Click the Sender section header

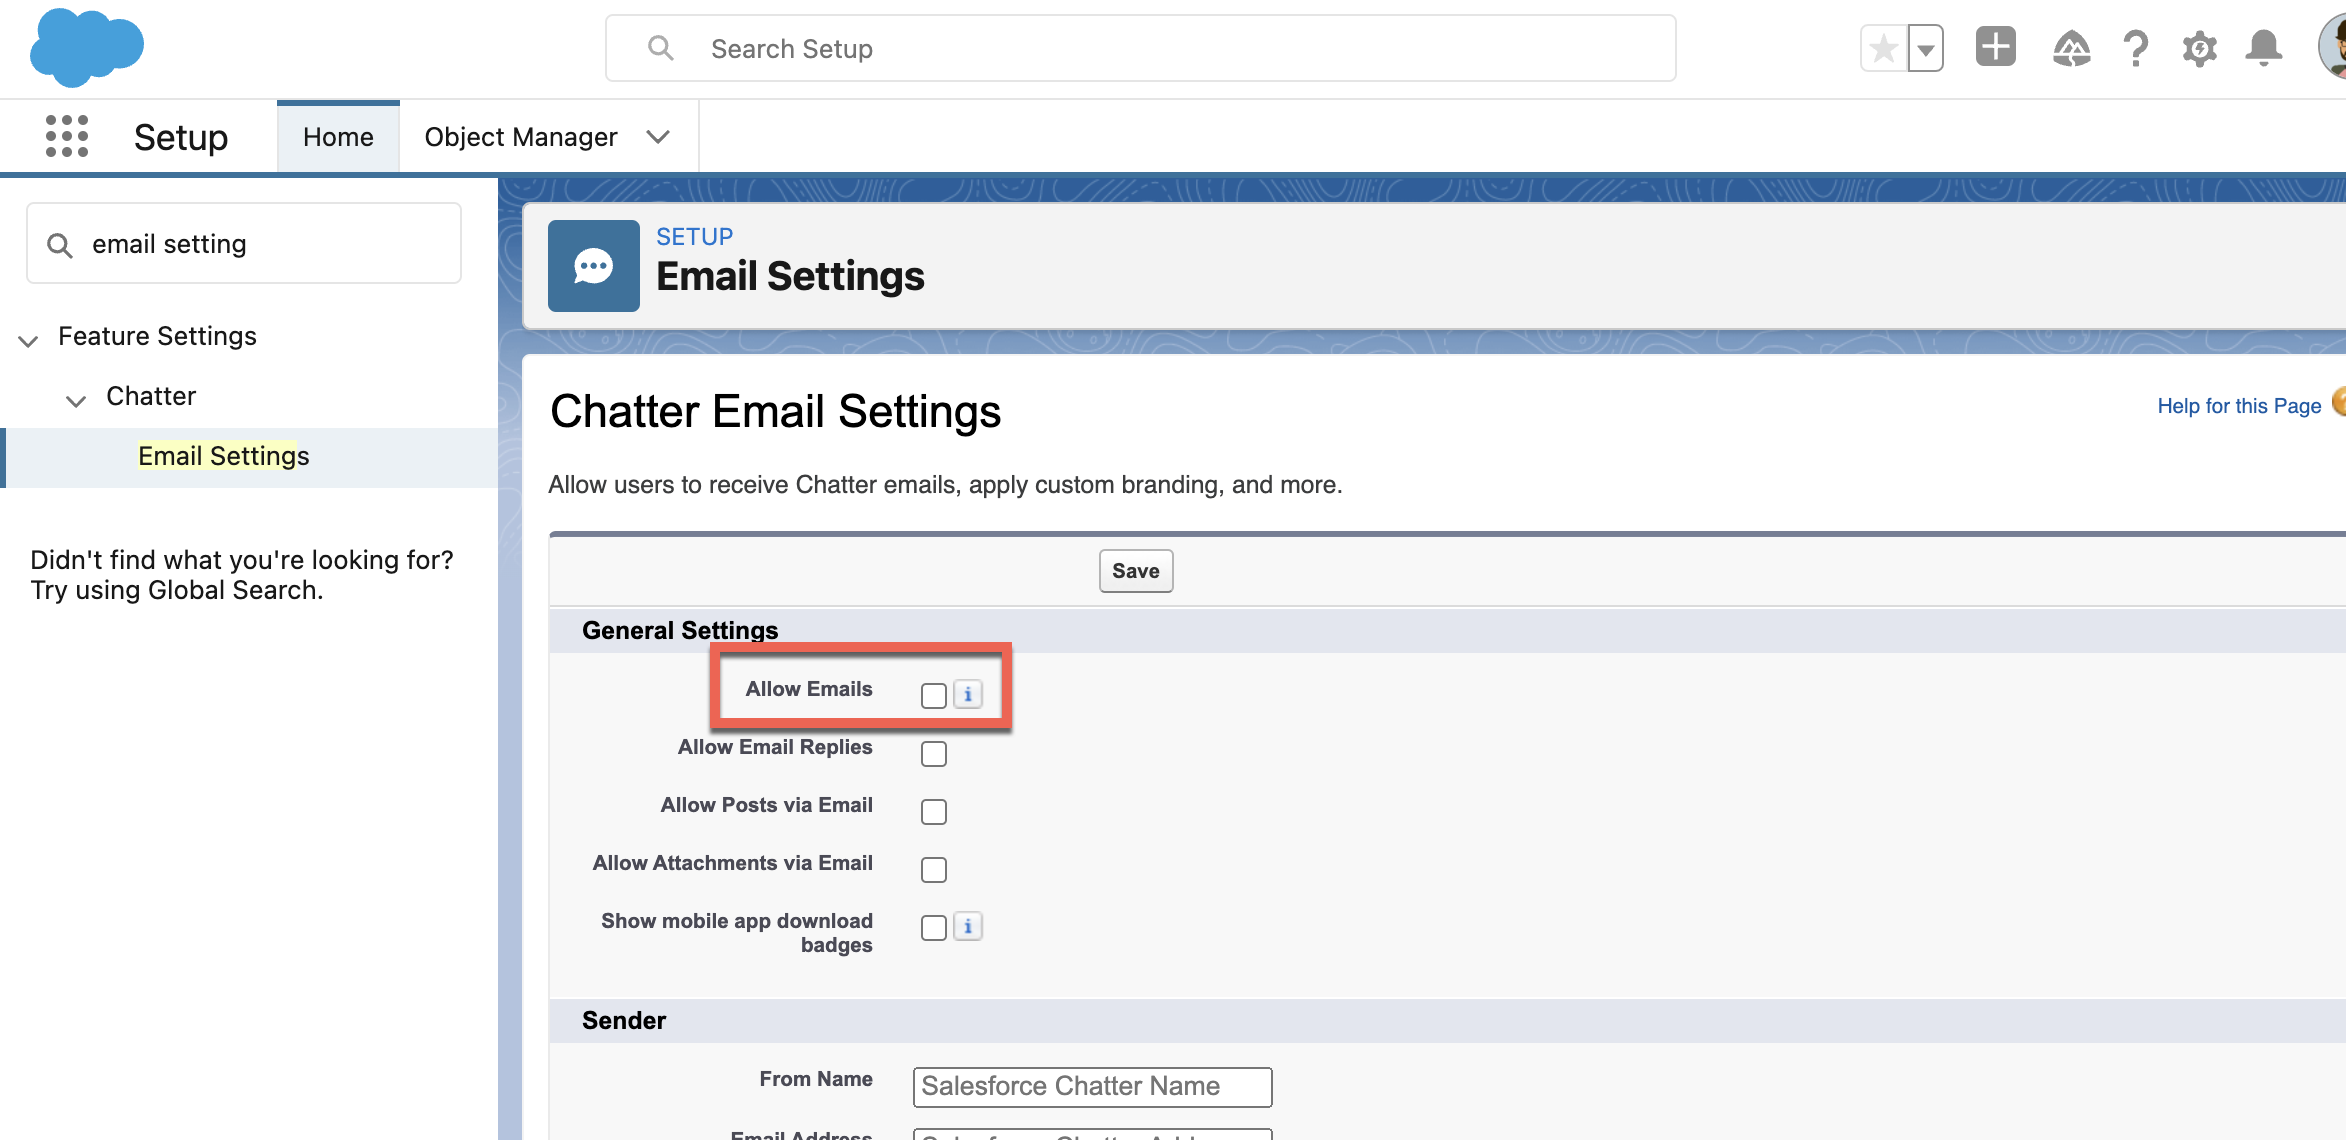coord(624,1020)
